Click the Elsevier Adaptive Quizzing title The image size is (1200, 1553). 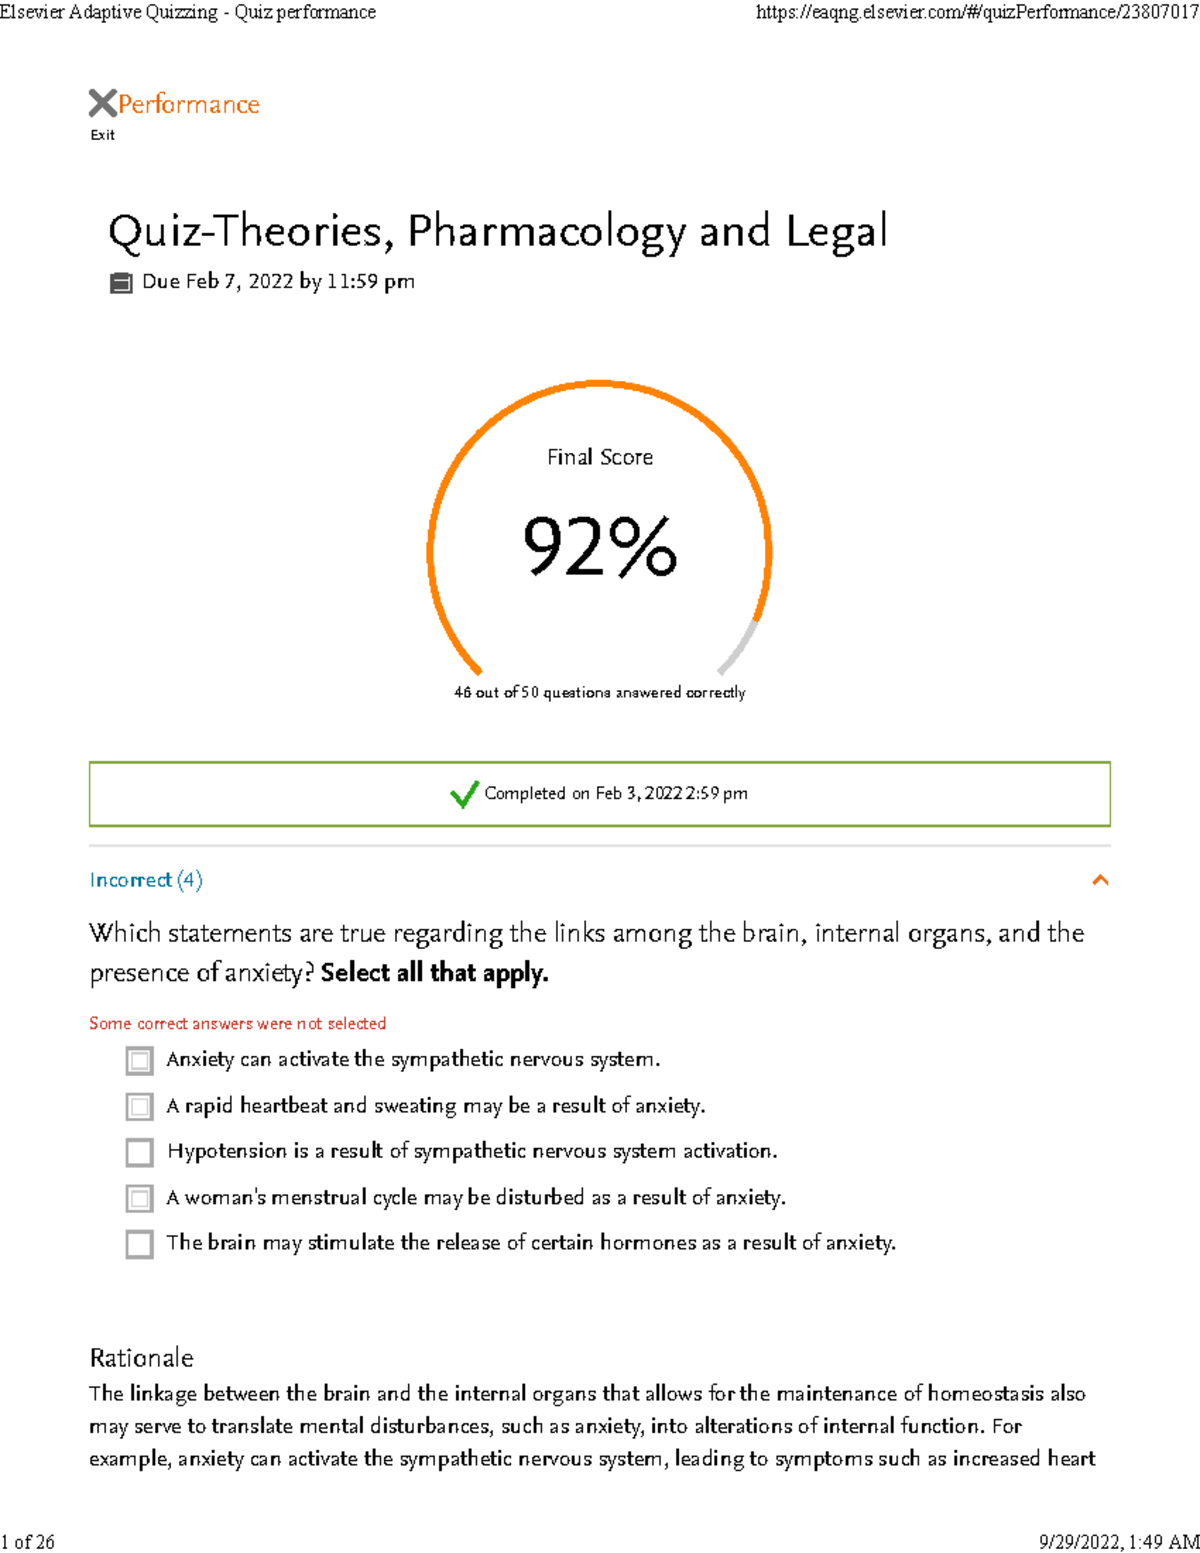[188, 13]
